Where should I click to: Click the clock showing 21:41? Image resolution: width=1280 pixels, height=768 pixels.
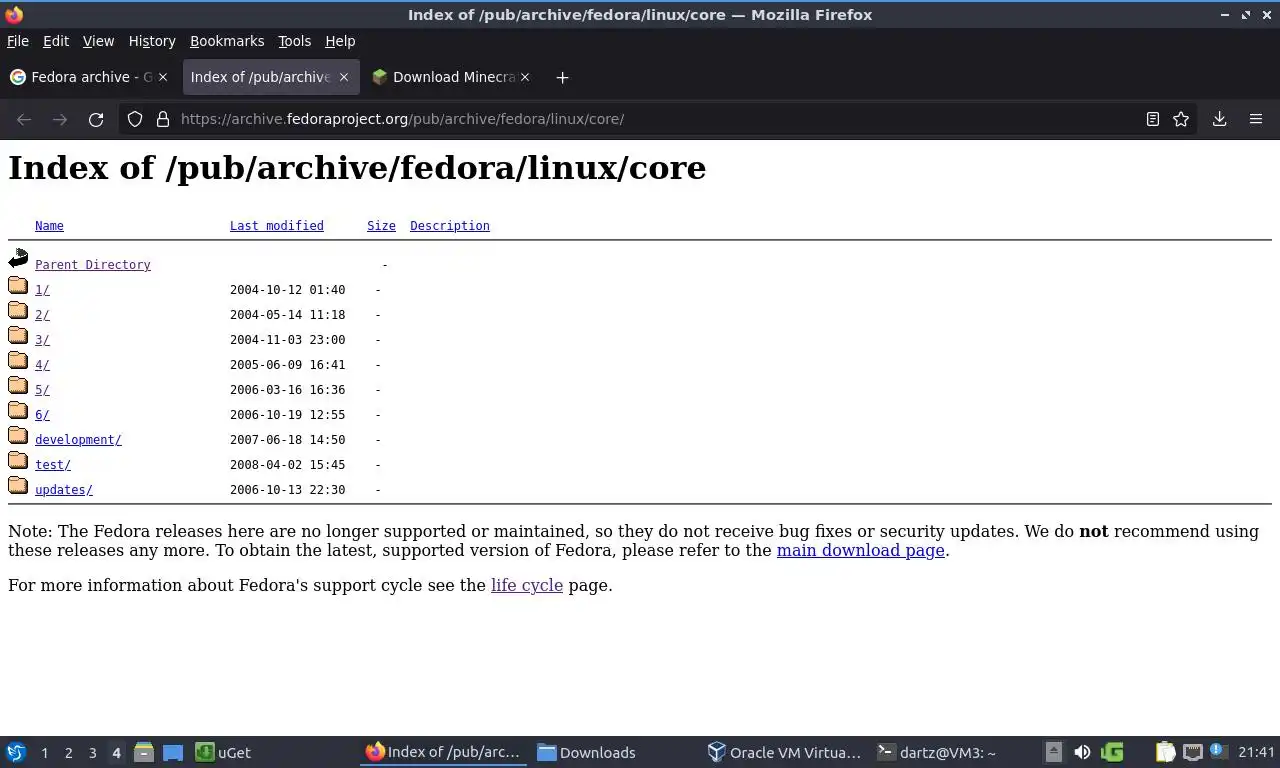point(1256,752)
